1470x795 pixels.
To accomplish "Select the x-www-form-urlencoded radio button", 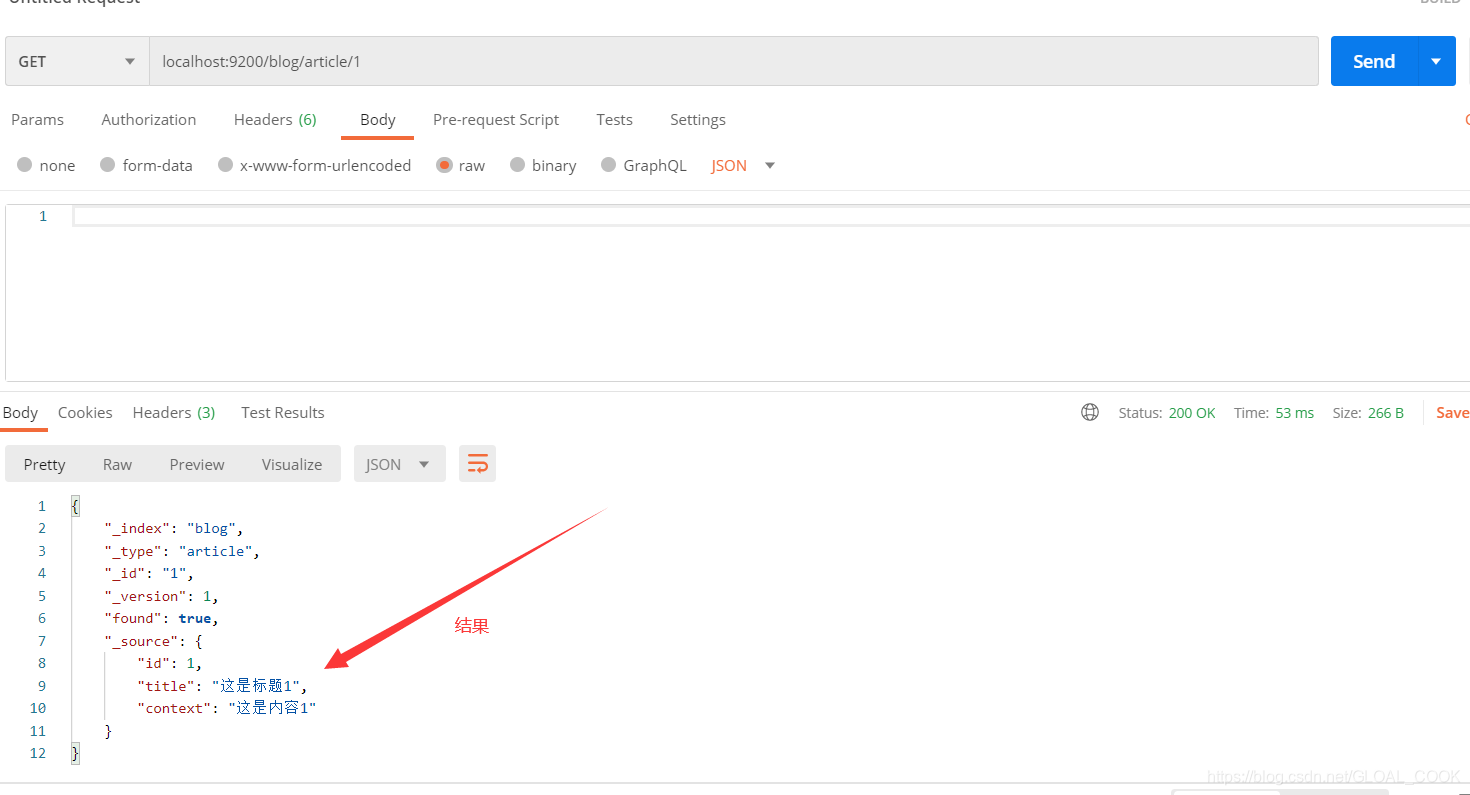I will point(226,165).
